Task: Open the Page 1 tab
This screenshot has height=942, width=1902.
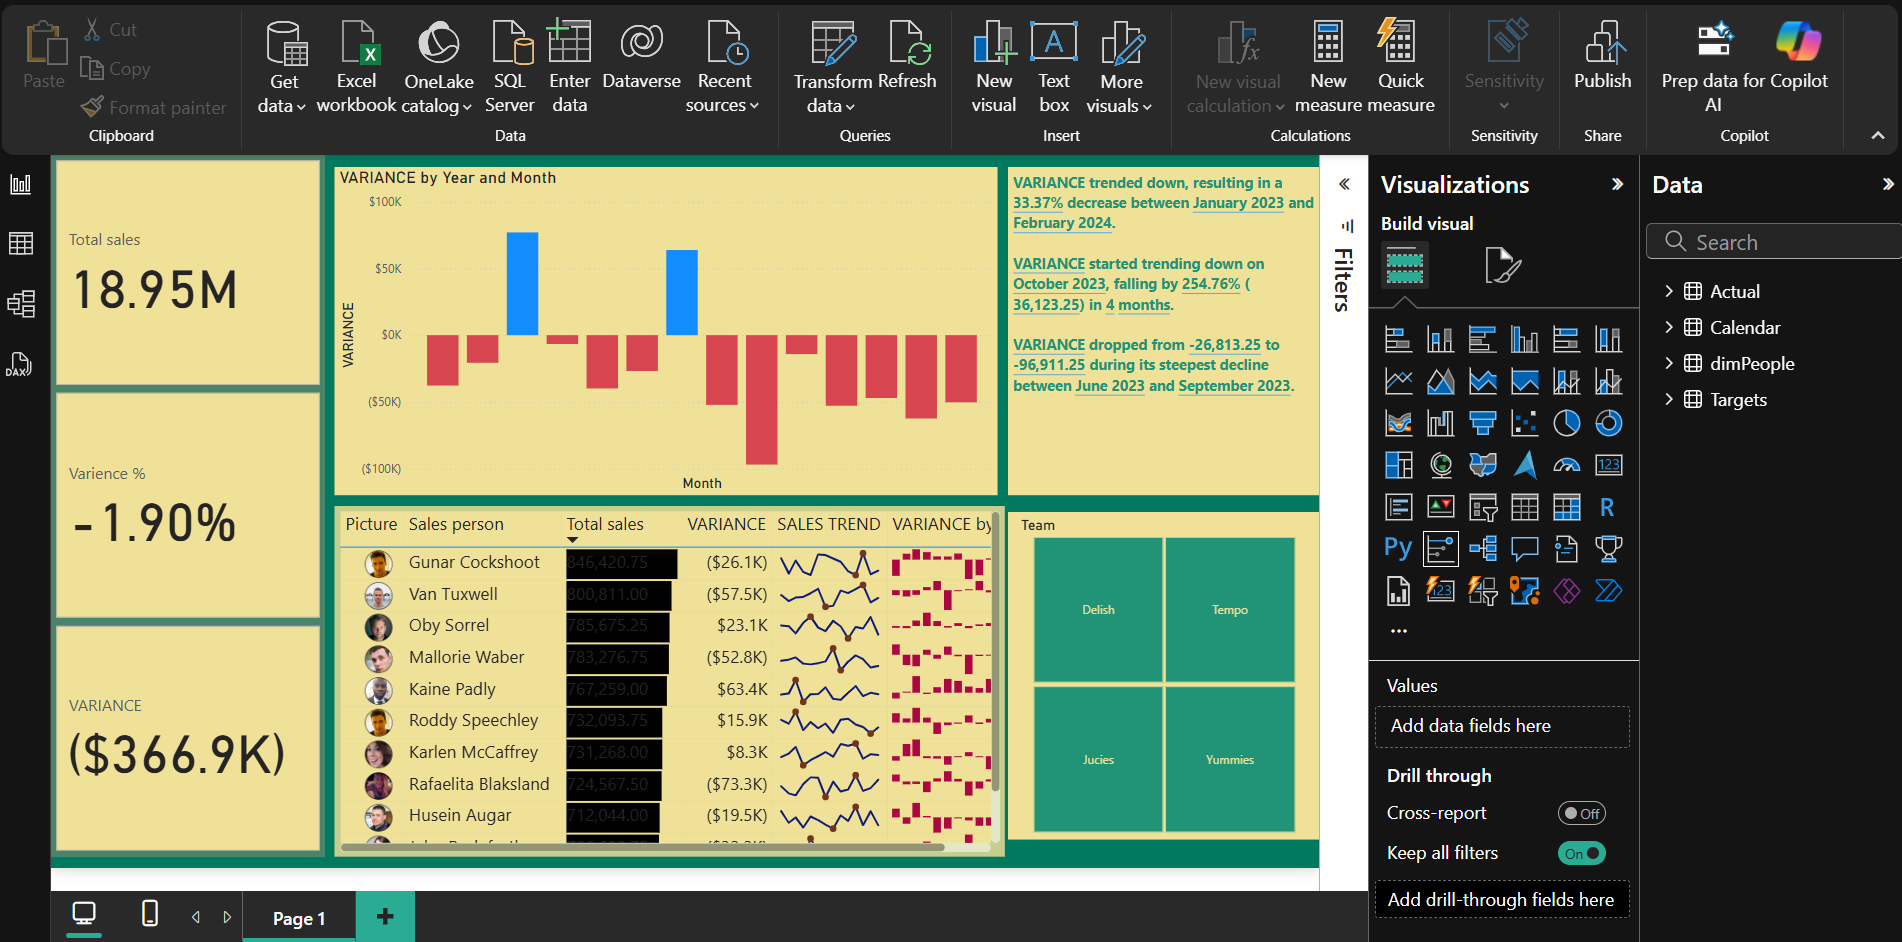Action: pos(299,918)
